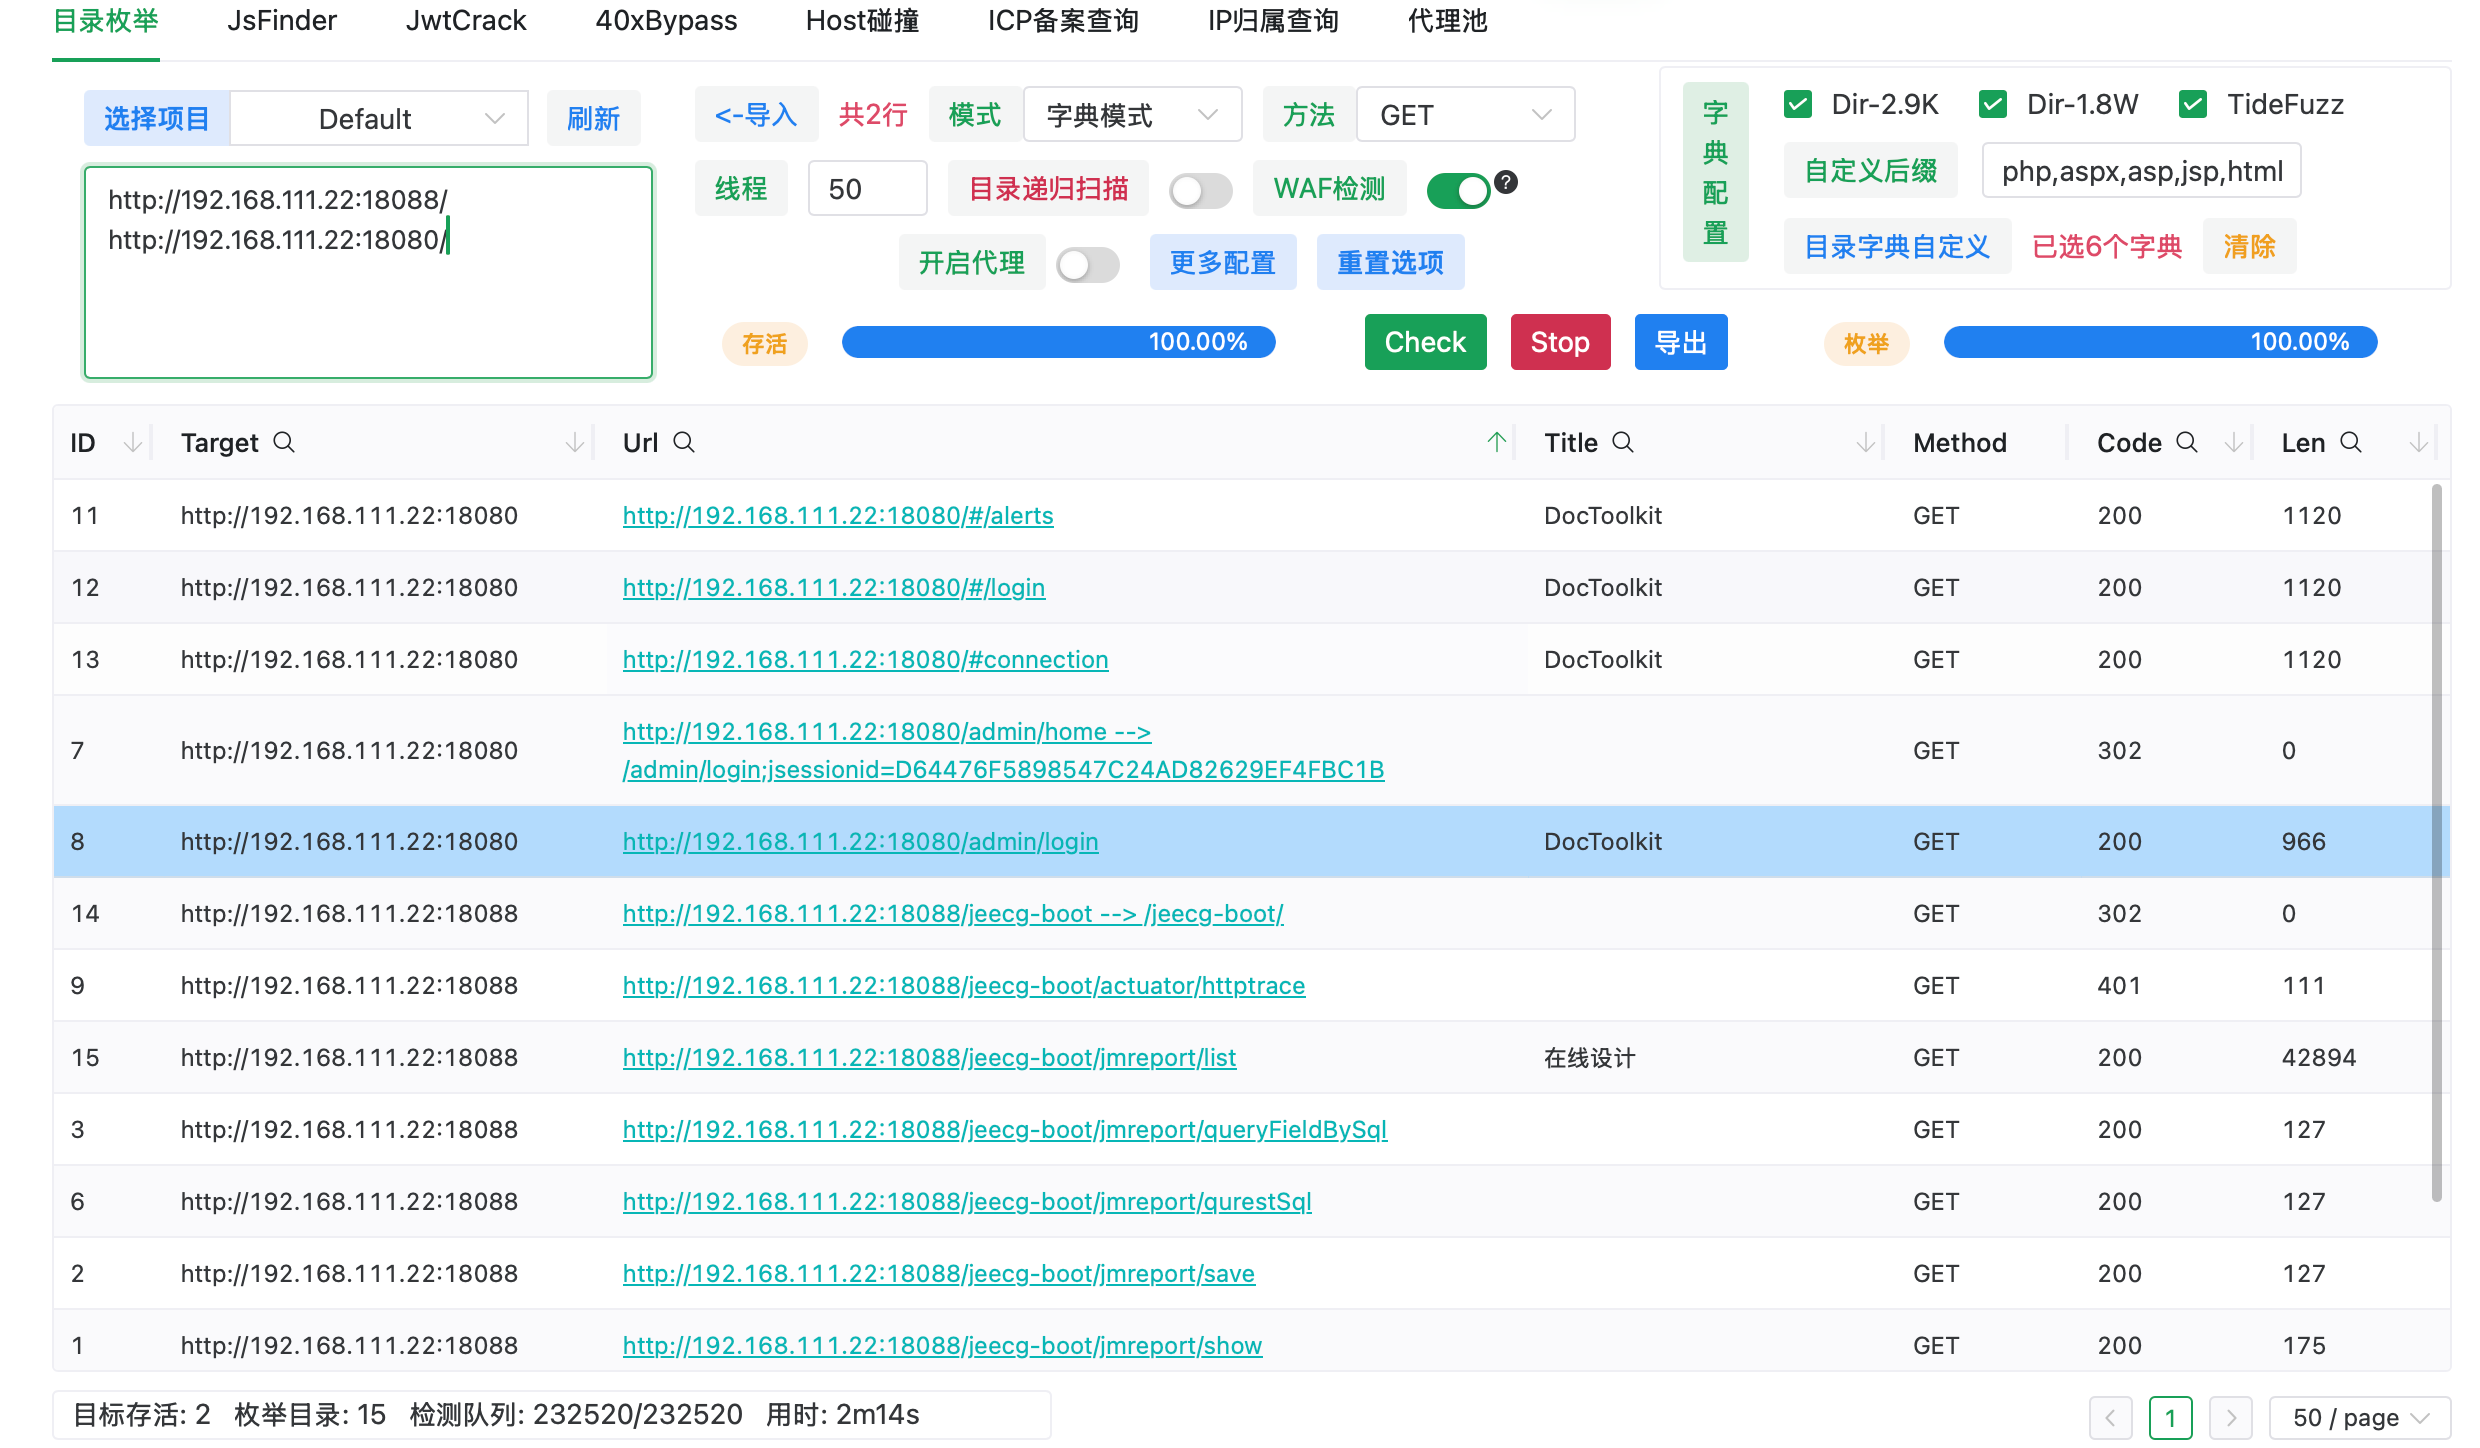Click the search icon next to Url header
Image resolution: width=2480 pixels, height=1448 pixels.
(x=684, y=442)
